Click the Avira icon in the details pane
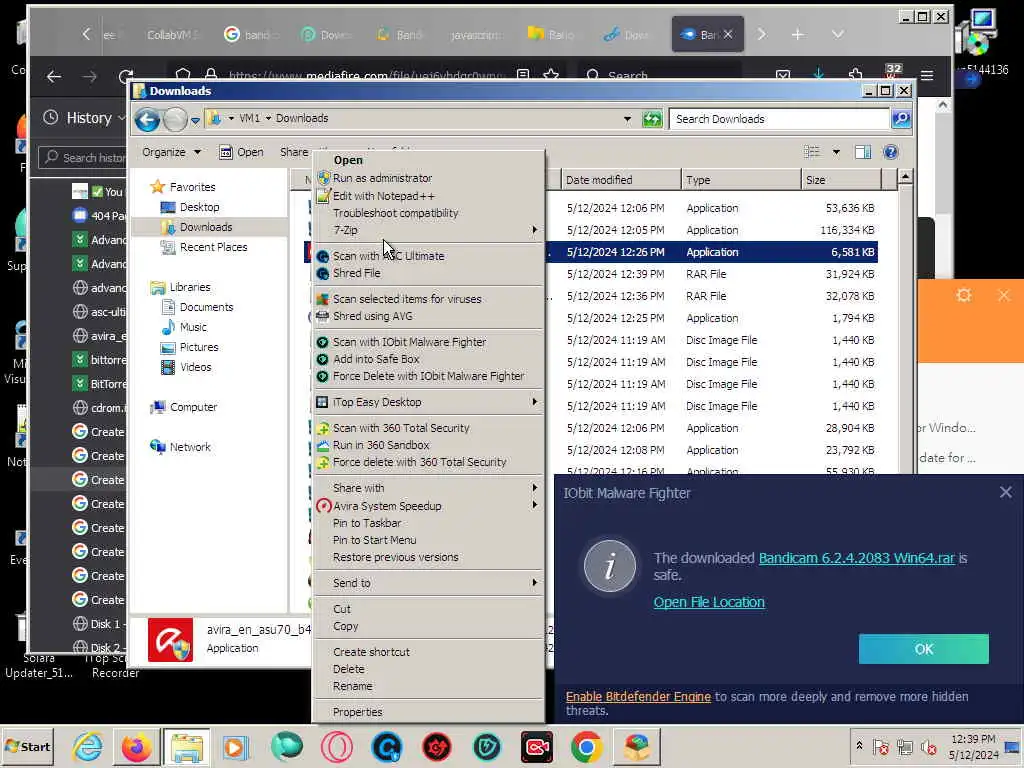Viewport: 1024px width, 768px height. pos(170,639)
